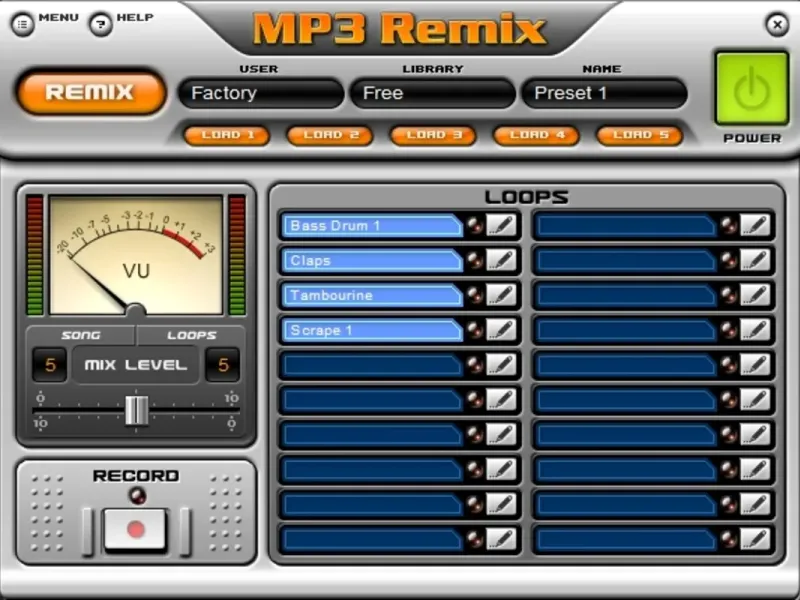
Task: Toggle light of right-column slot beside Claps
Action: pos(729,260)
